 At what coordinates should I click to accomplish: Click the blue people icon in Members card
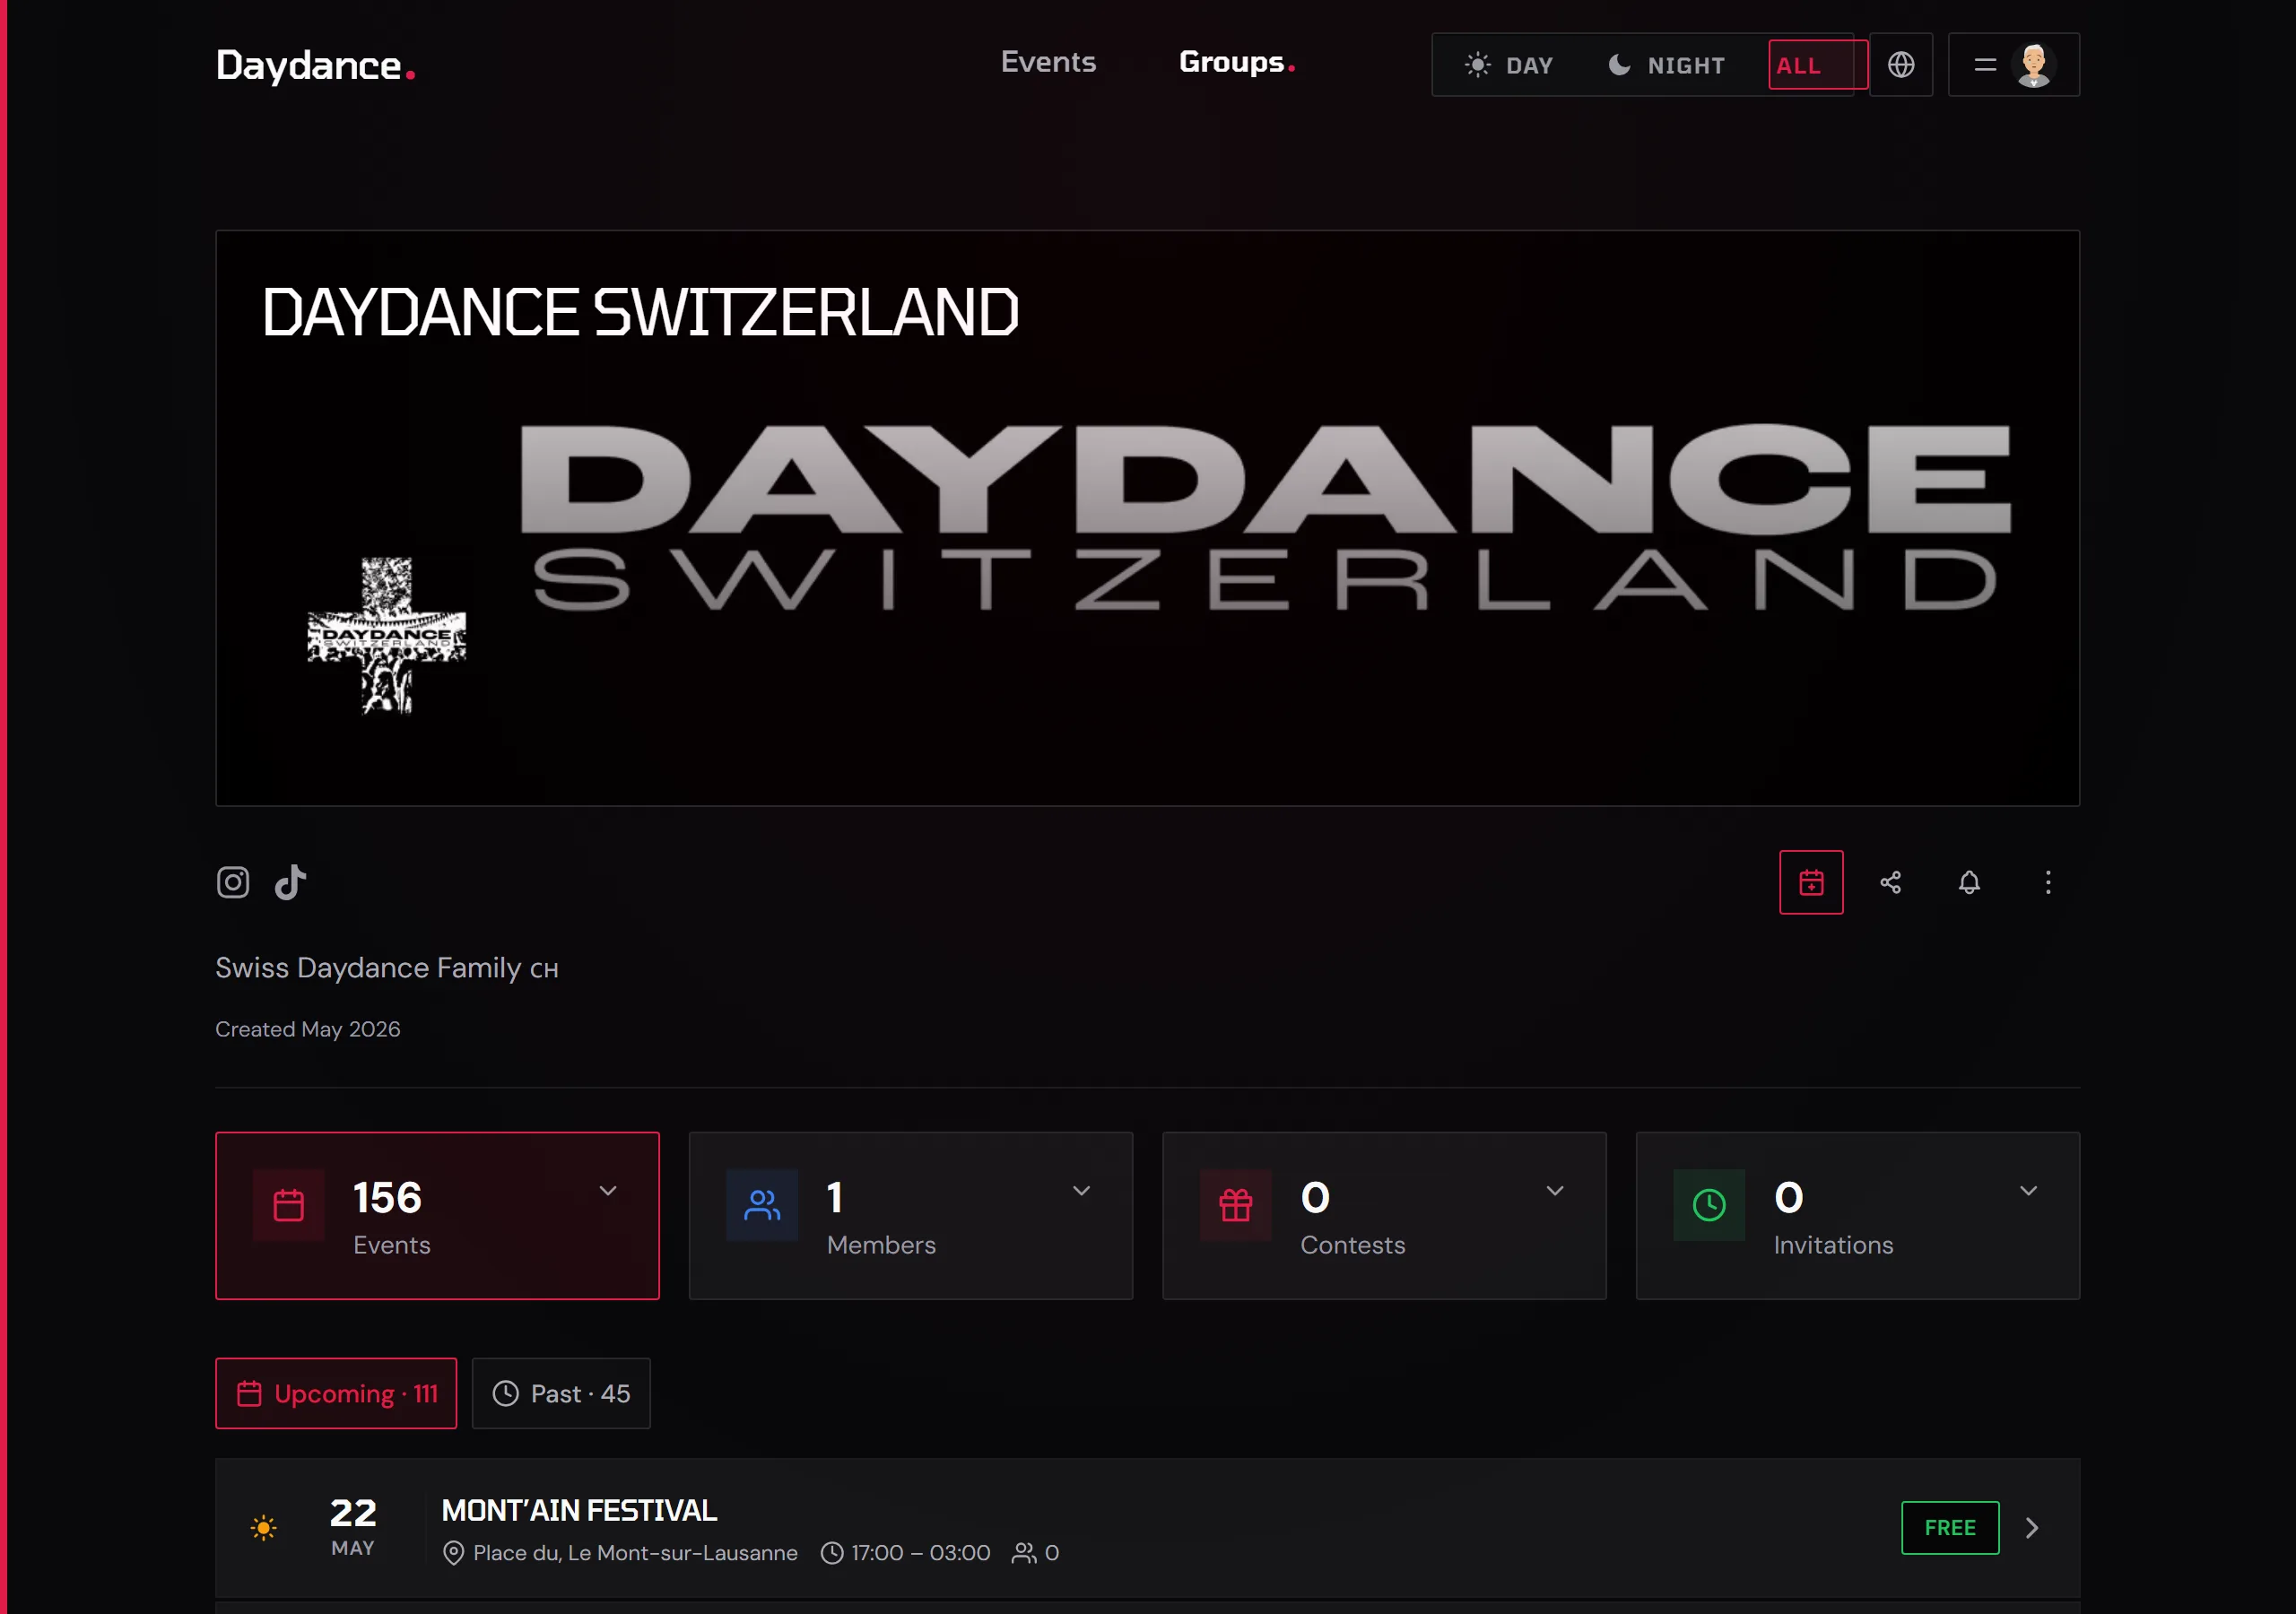pyautogui.click(x=762, y=1205)
